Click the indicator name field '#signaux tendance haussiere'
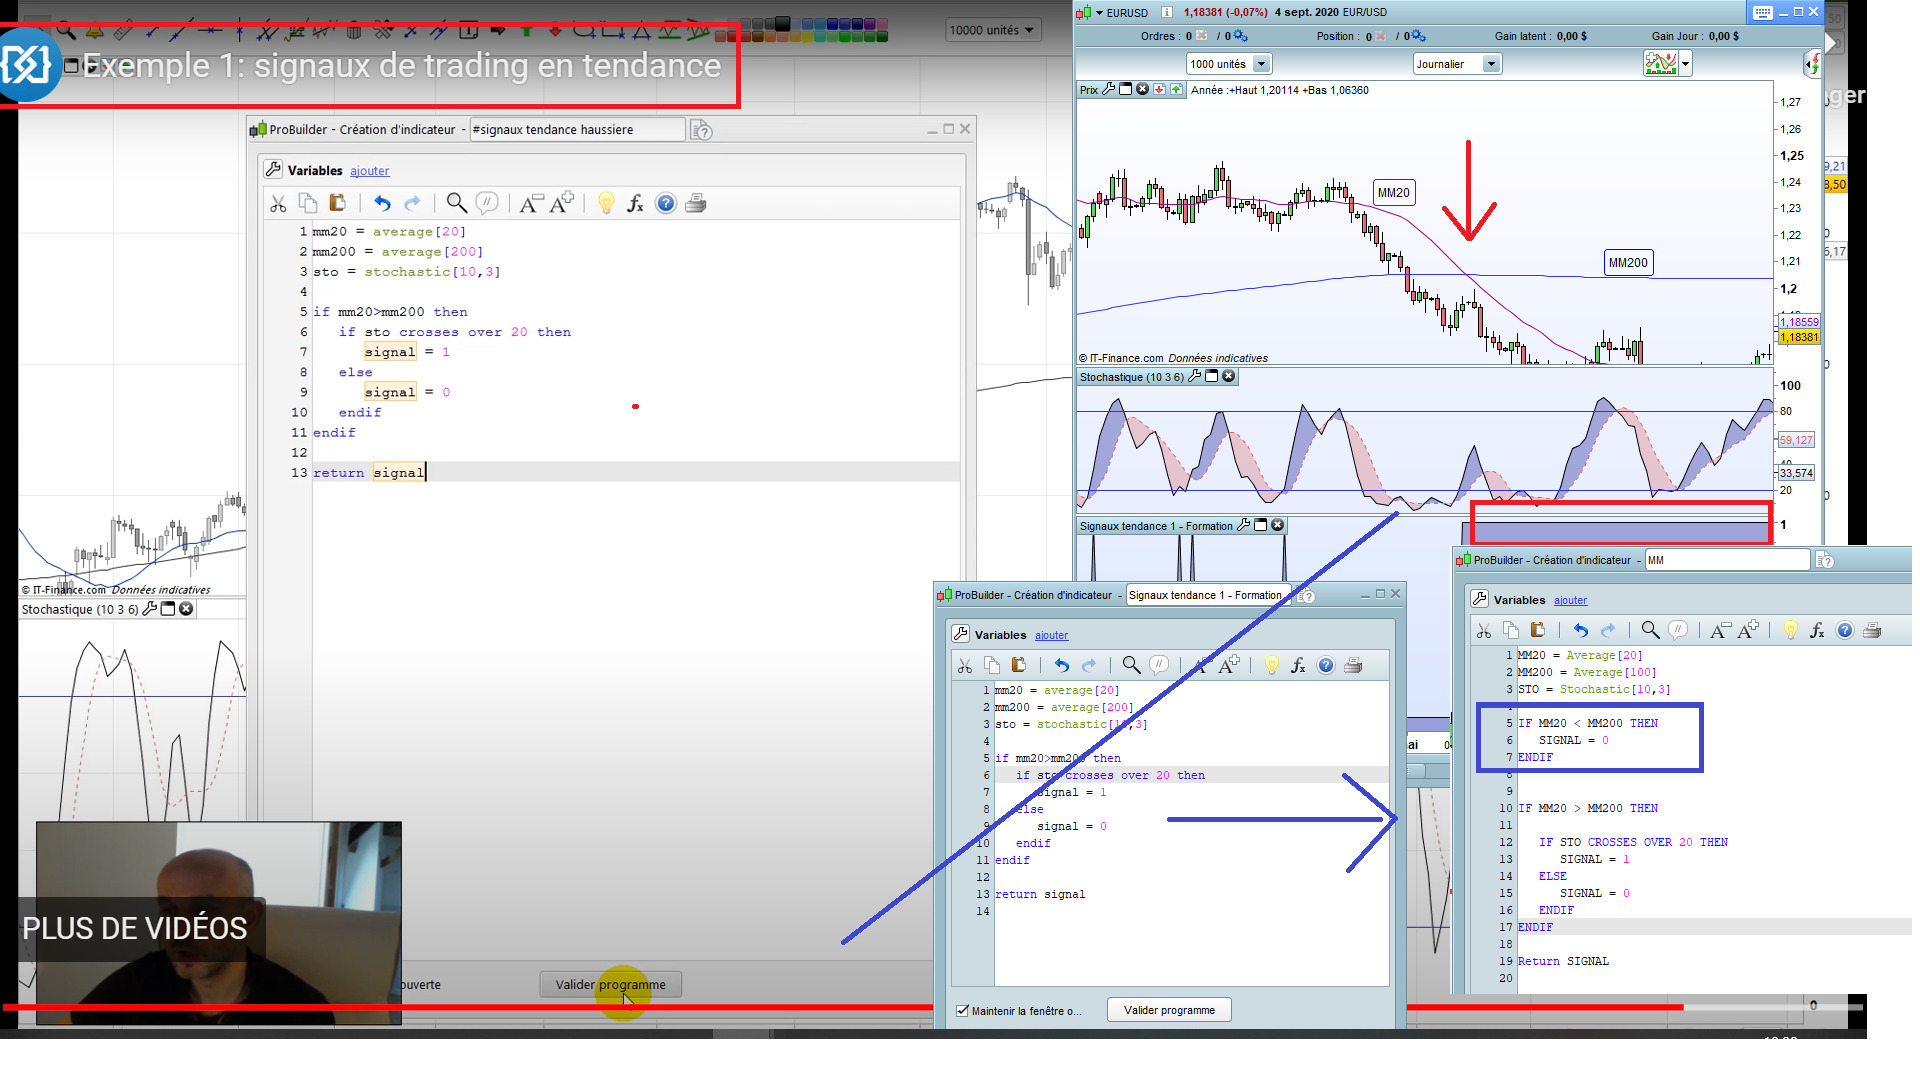This screenshot has height=1080, width=1920. [577, 130]
